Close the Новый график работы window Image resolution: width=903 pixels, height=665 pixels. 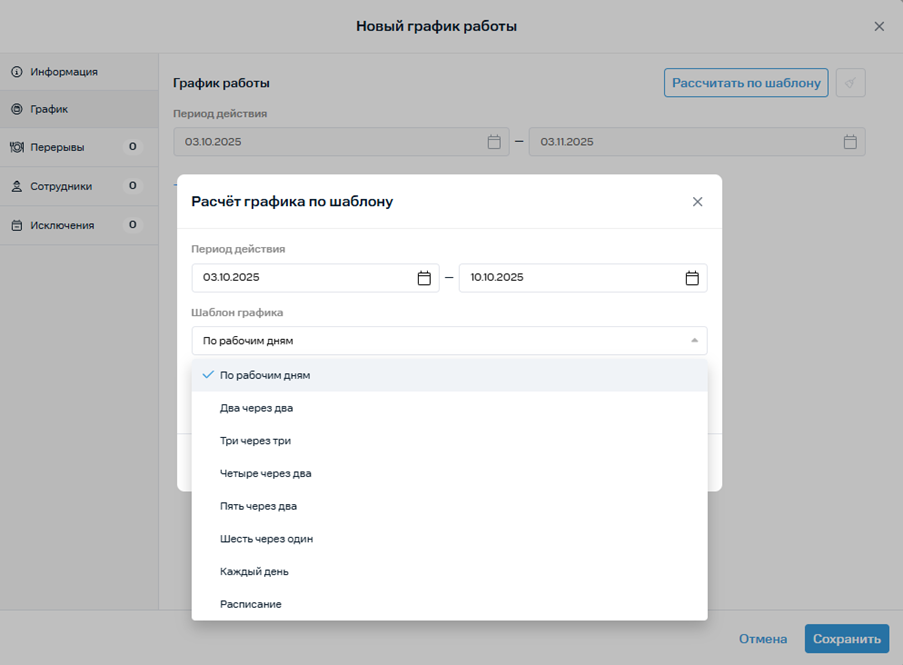[x=879, y=27]
